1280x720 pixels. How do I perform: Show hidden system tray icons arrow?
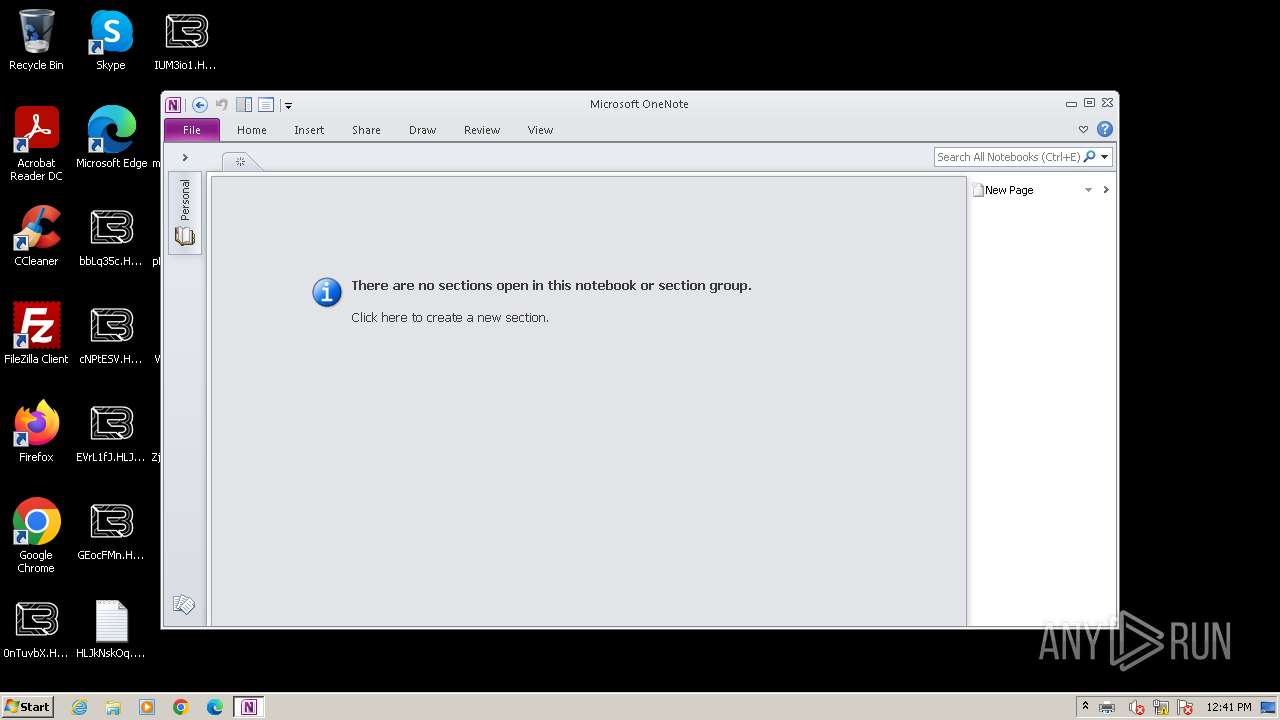click(1085, 707)
